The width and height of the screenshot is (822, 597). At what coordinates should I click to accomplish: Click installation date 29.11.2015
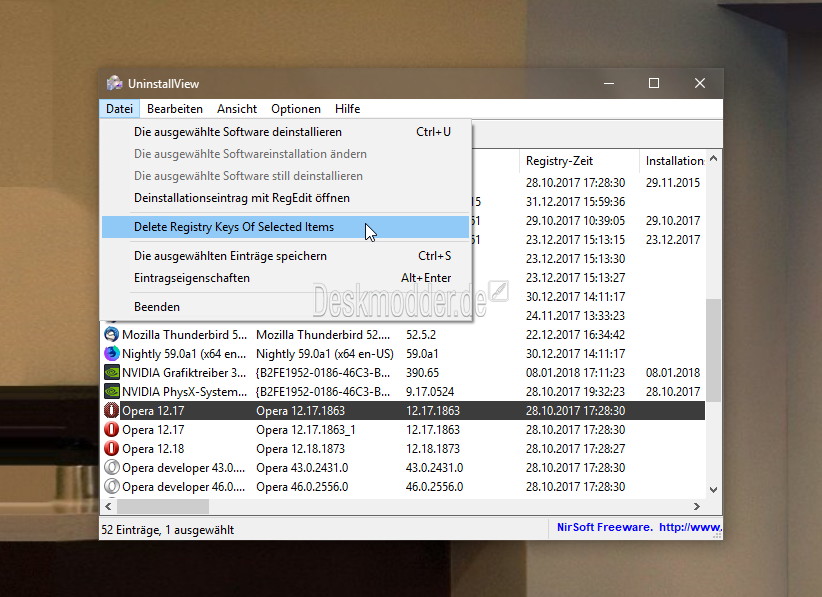click(673, 183)
